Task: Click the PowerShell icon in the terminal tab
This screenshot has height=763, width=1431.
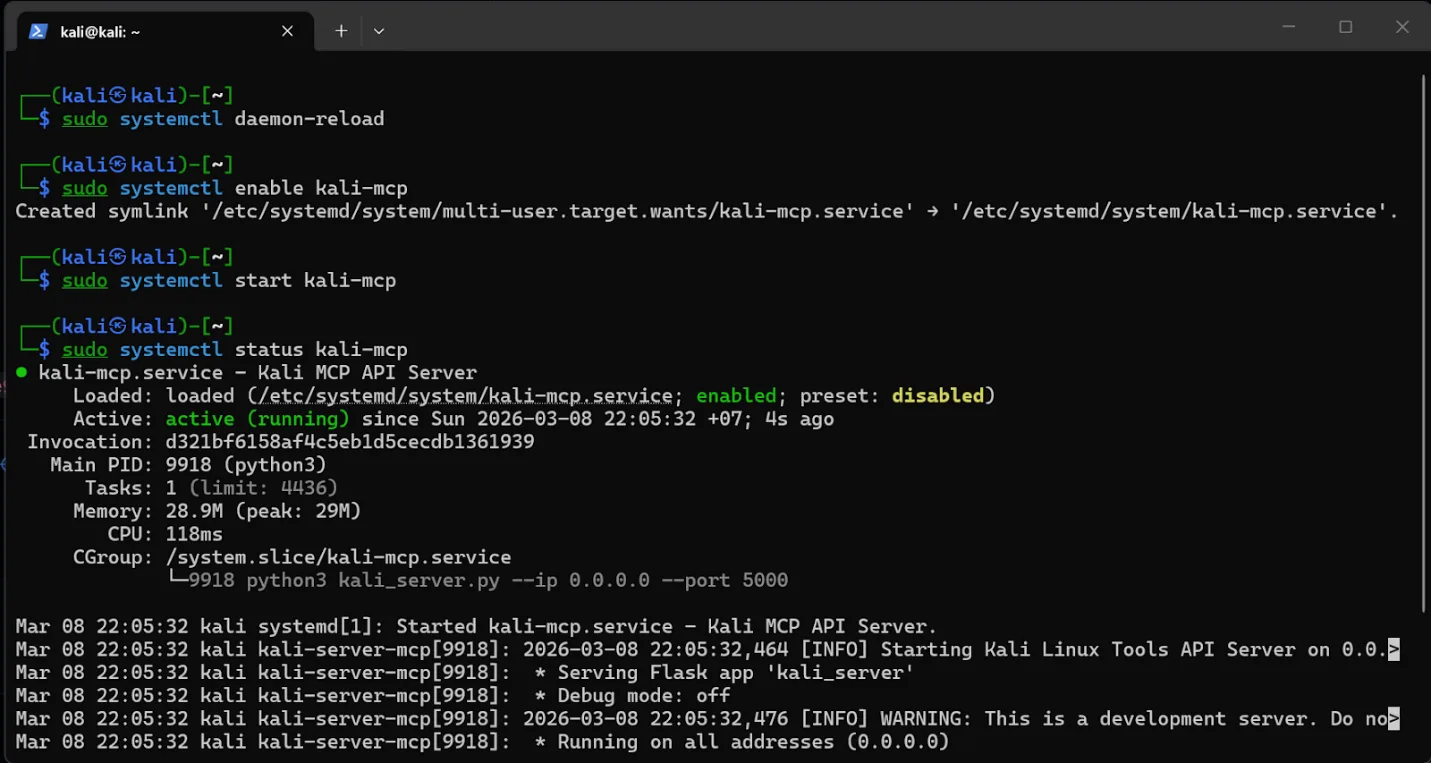Action: 38,31
